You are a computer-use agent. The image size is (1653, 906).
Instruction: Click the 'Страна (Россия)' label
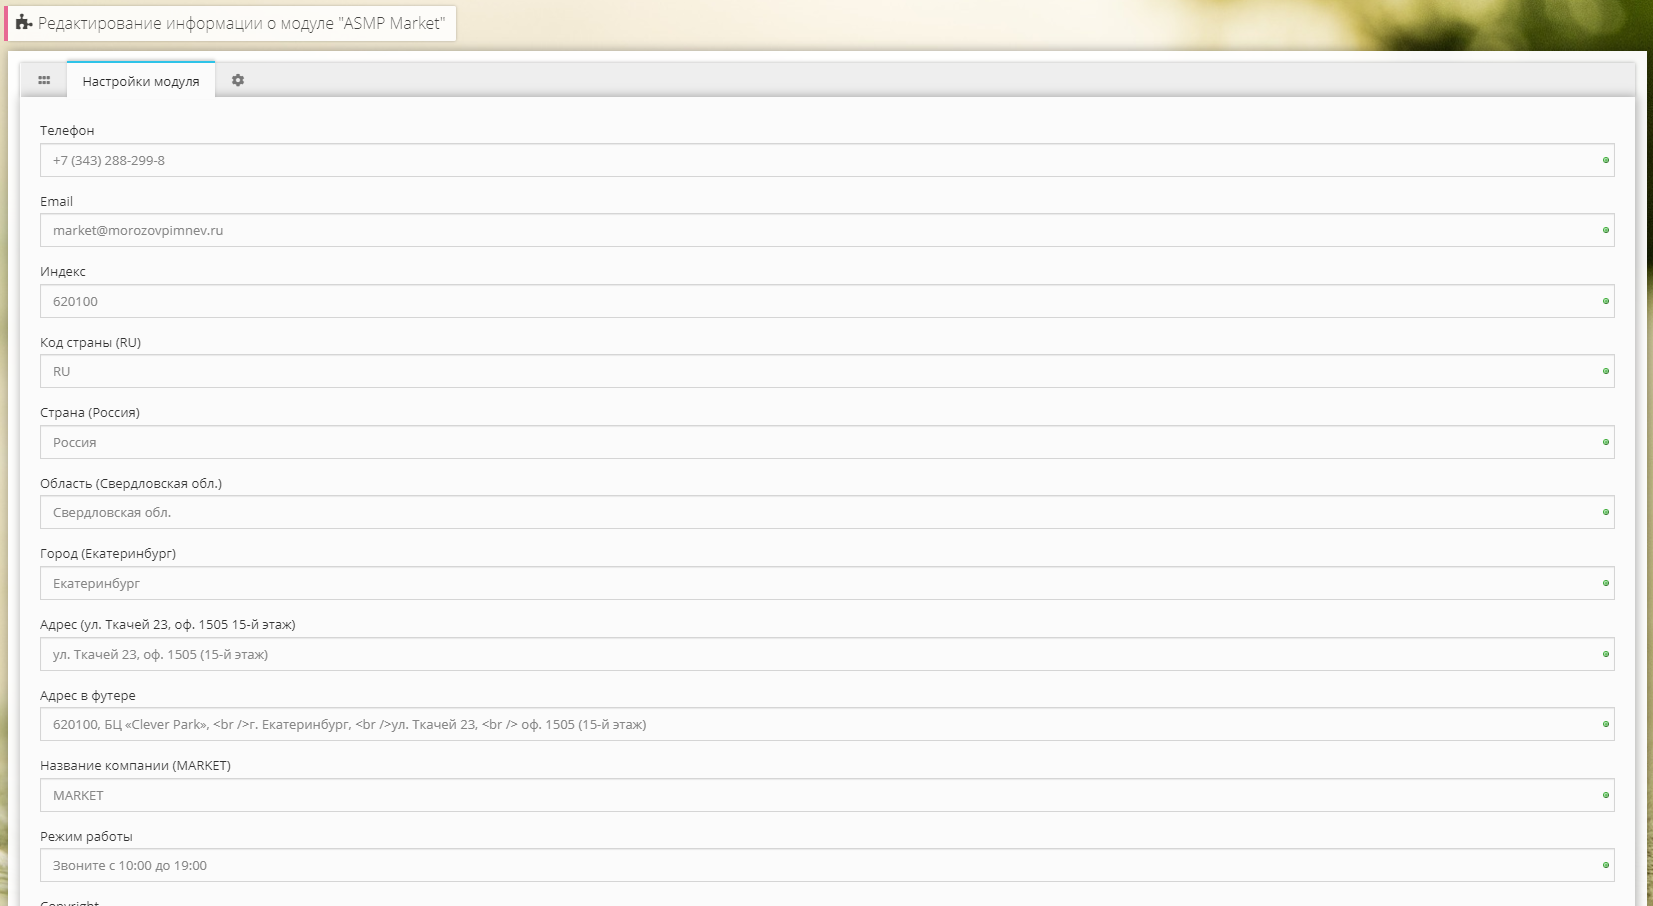(x=90, y=413)
